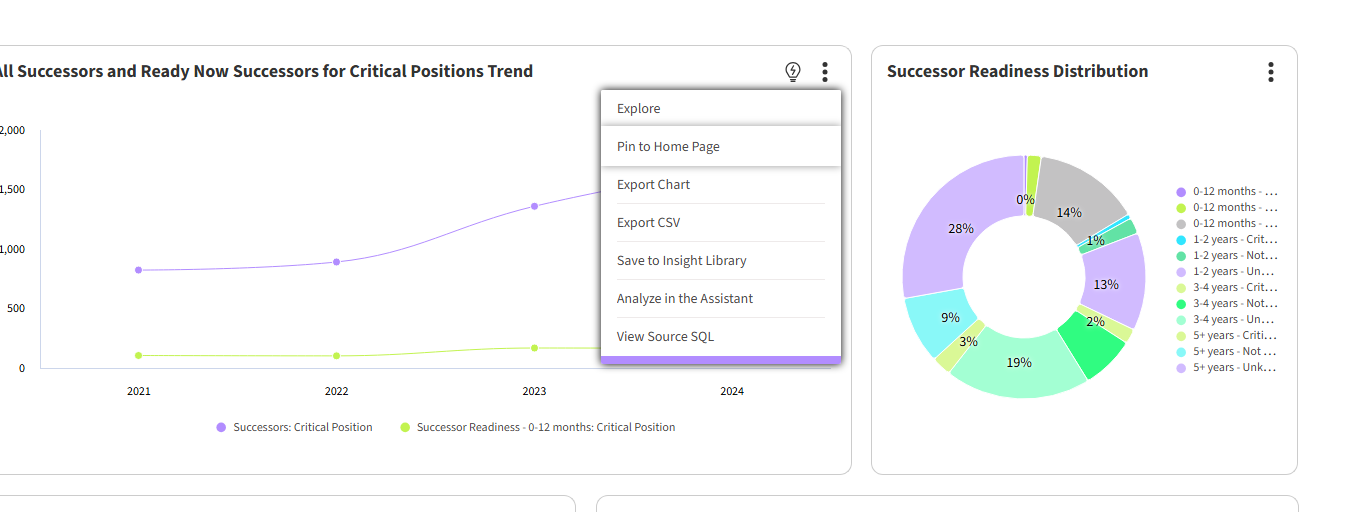Choose Pin to Home Page option
The height and width of the screenshot is (512, 1351).
(668, 146)
